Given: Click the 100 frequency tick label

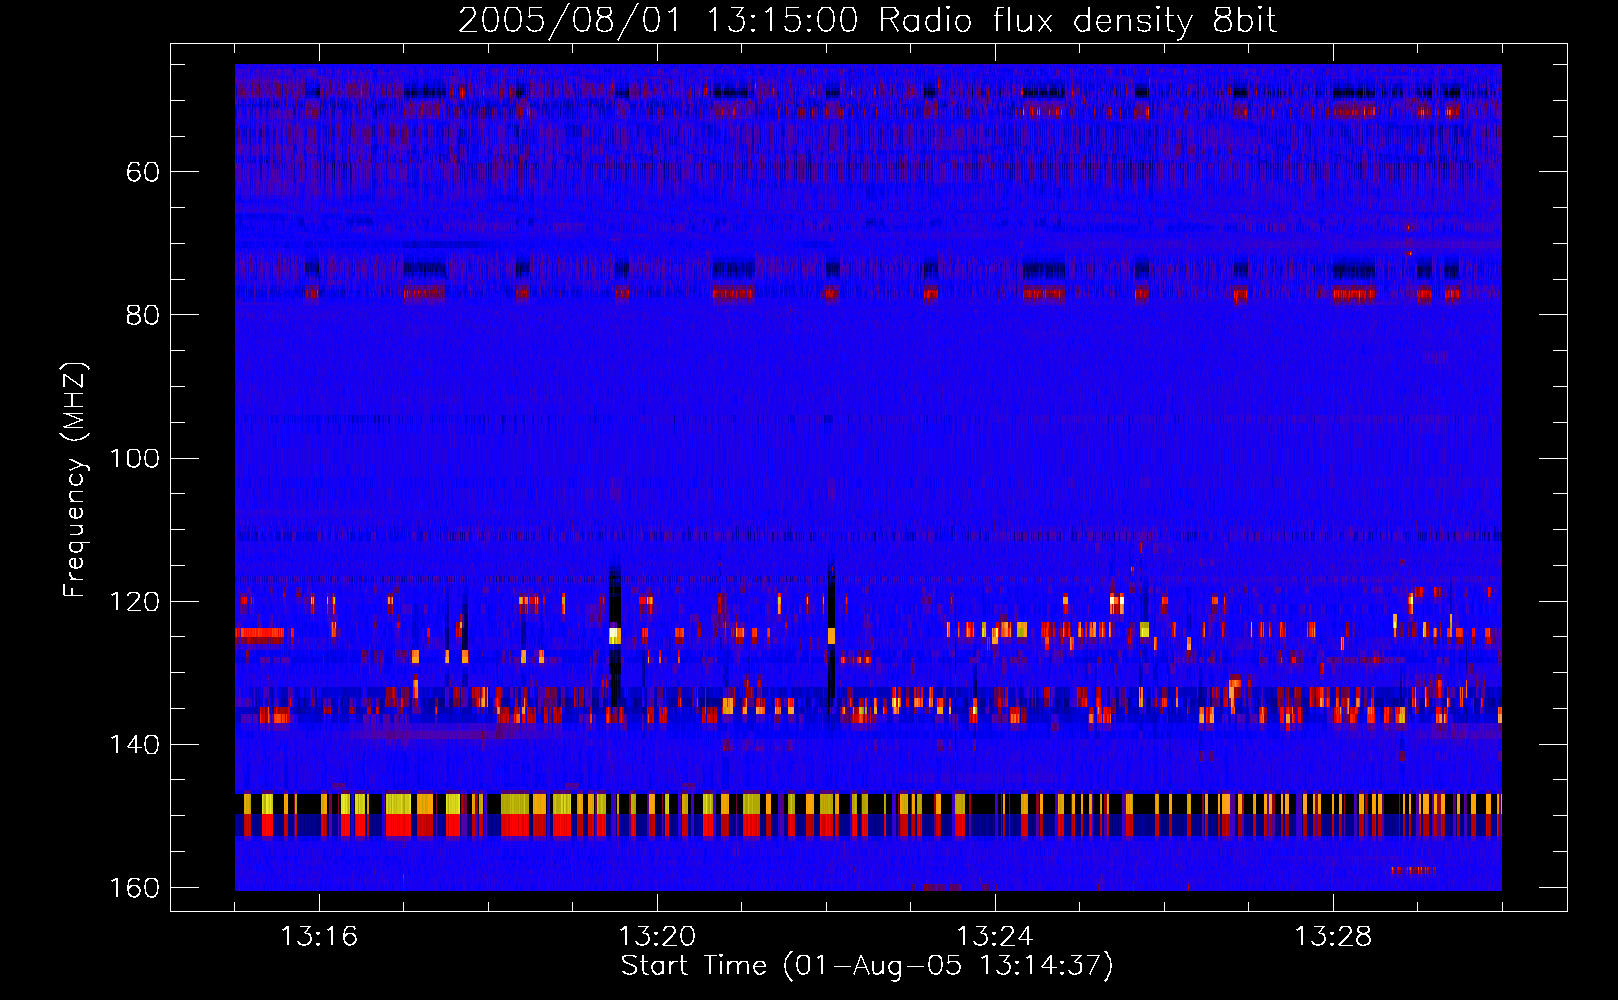Looking at the screenshot, I should pos(134,458).
